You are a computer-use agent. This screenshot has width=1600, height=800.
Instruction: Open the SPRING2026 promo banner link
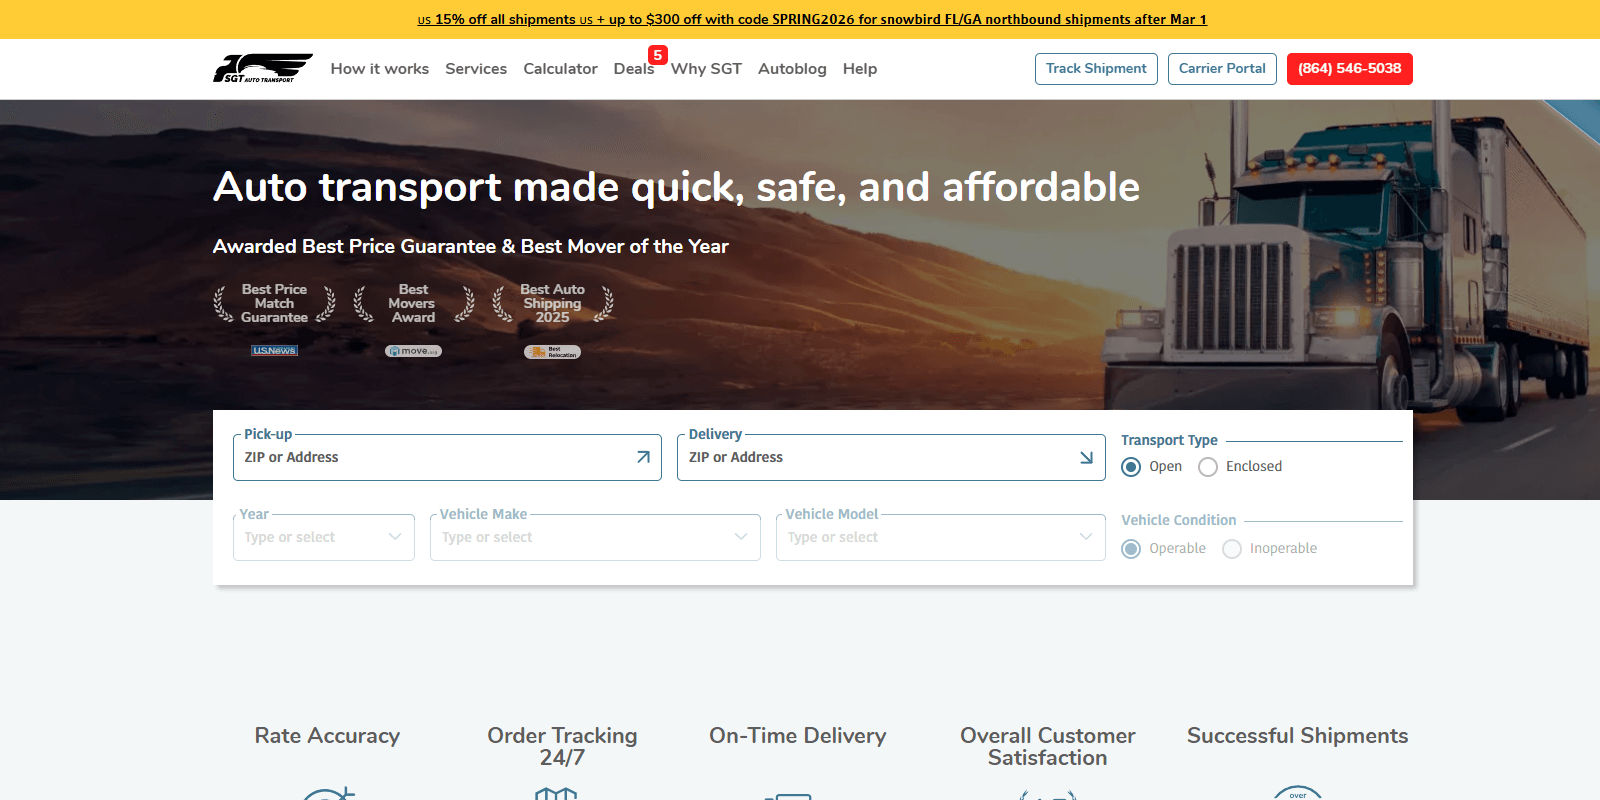coord(812,19)
